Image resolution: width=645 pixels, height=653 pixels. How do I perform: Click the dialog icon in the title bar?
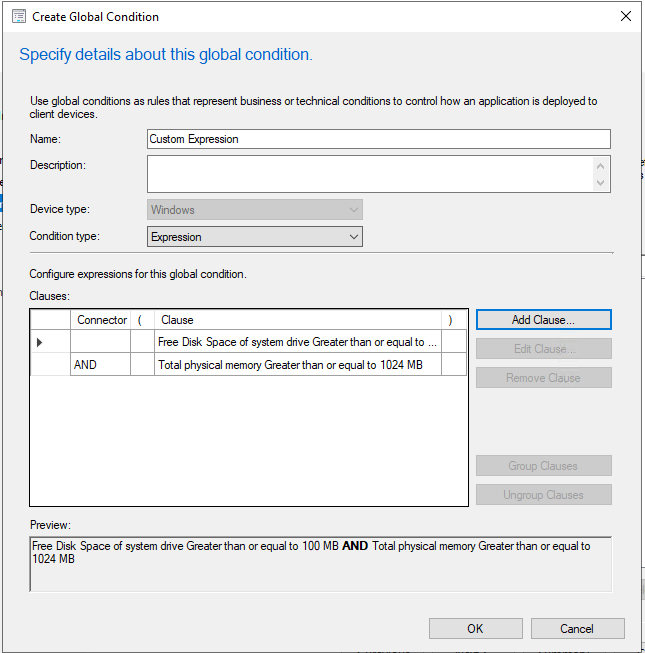point(18,17)
